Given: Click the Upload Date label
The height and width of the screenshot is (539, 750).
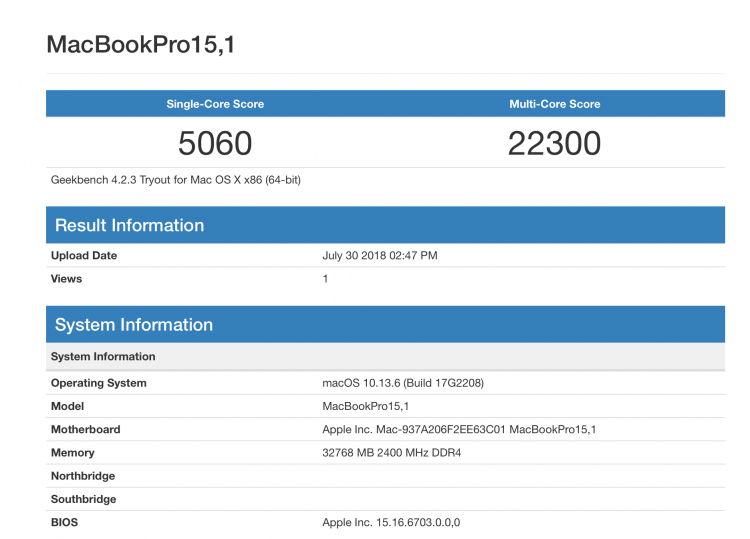Looking at the screenshot, I should tap(84, 255).
